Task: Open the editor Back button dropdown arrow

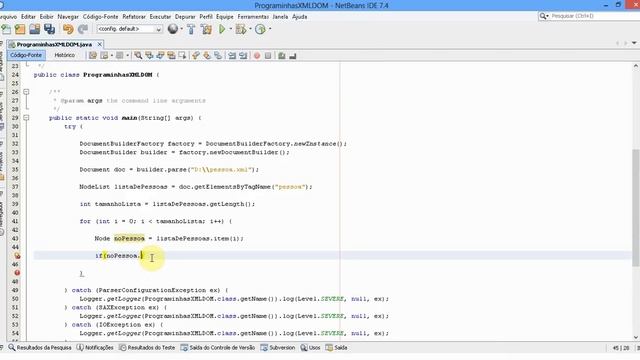Action: 112,56
